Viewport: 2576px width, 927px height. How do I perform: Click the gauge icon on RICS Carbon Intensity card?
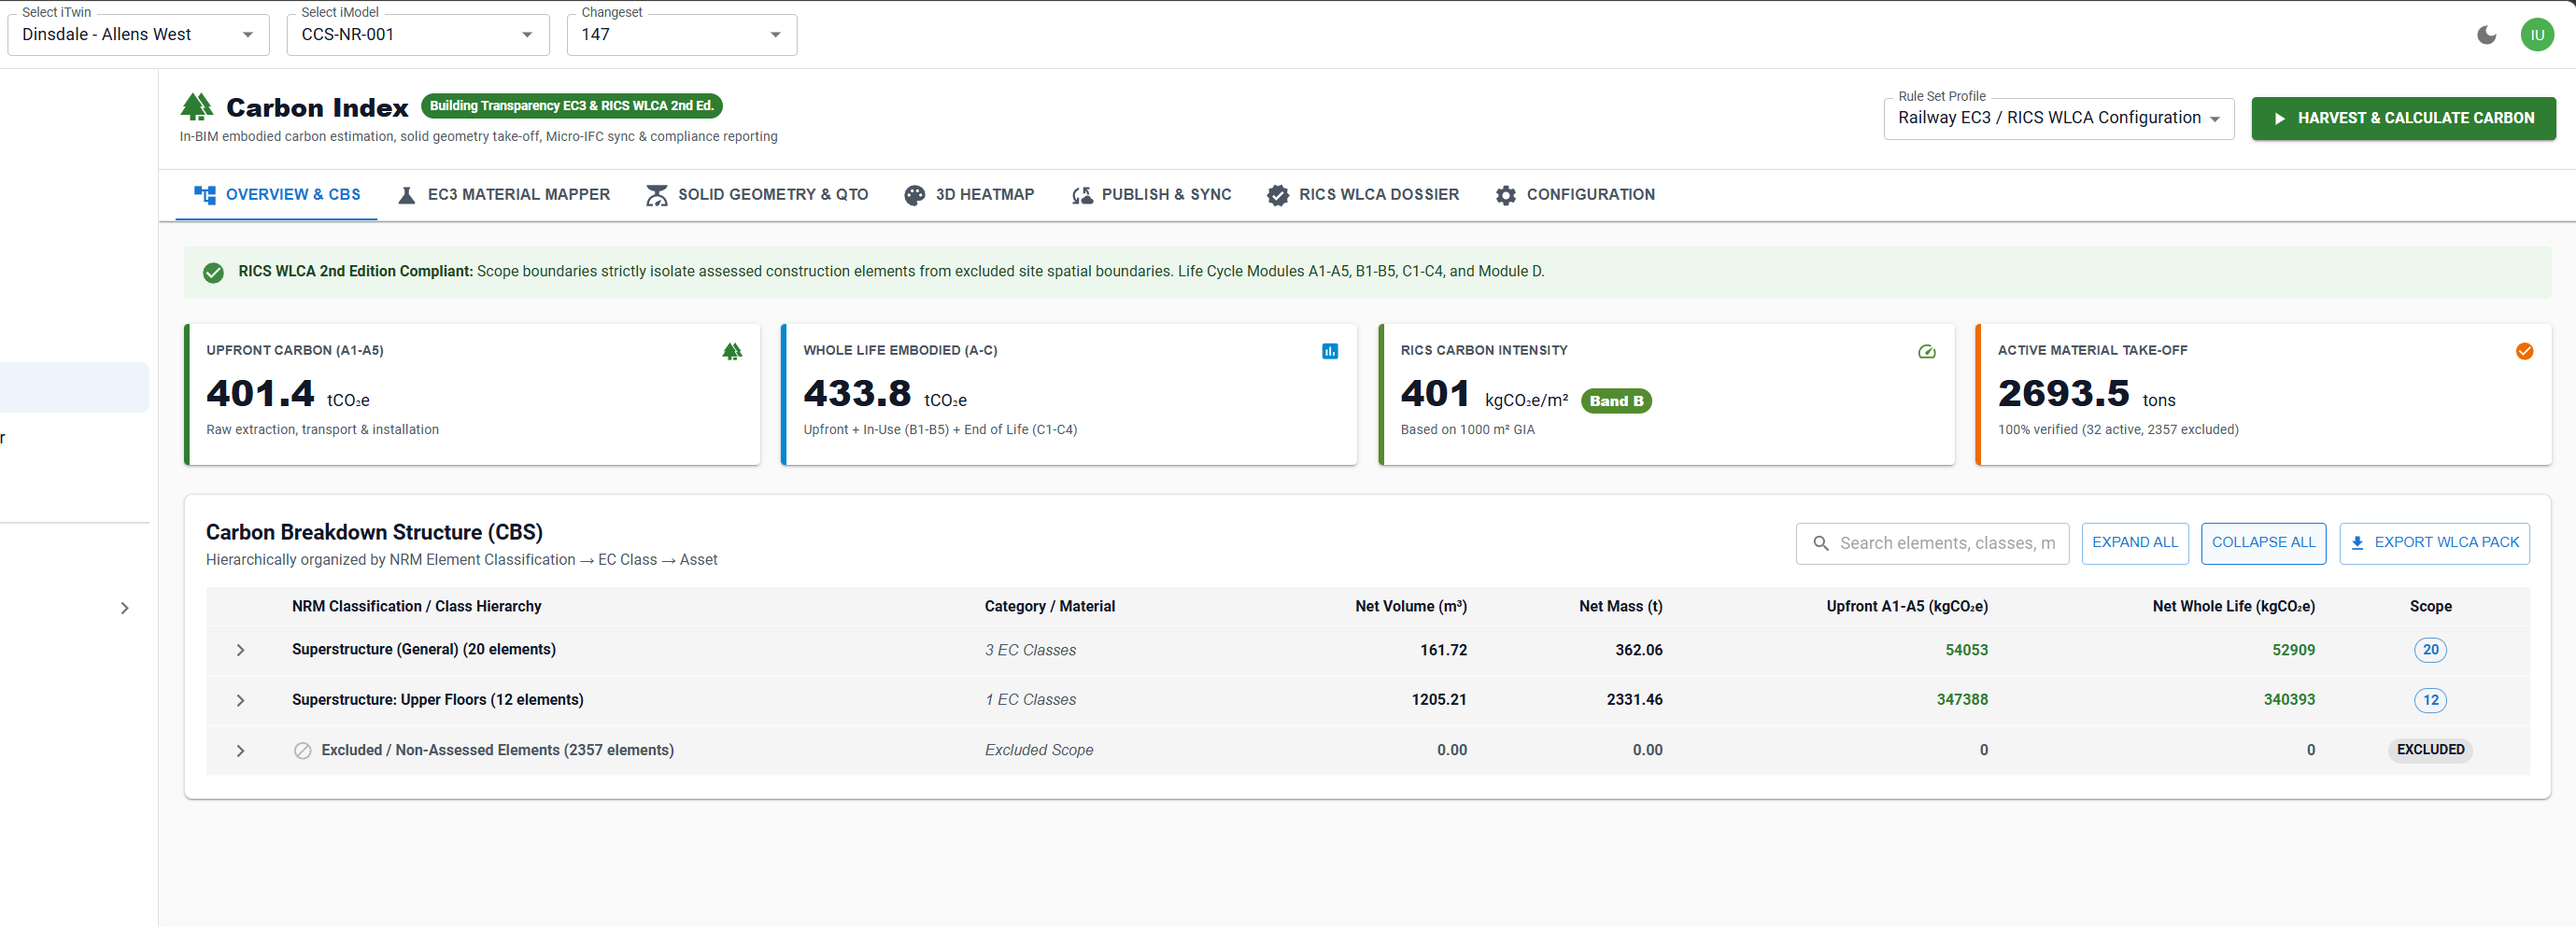coord(1926,351)
